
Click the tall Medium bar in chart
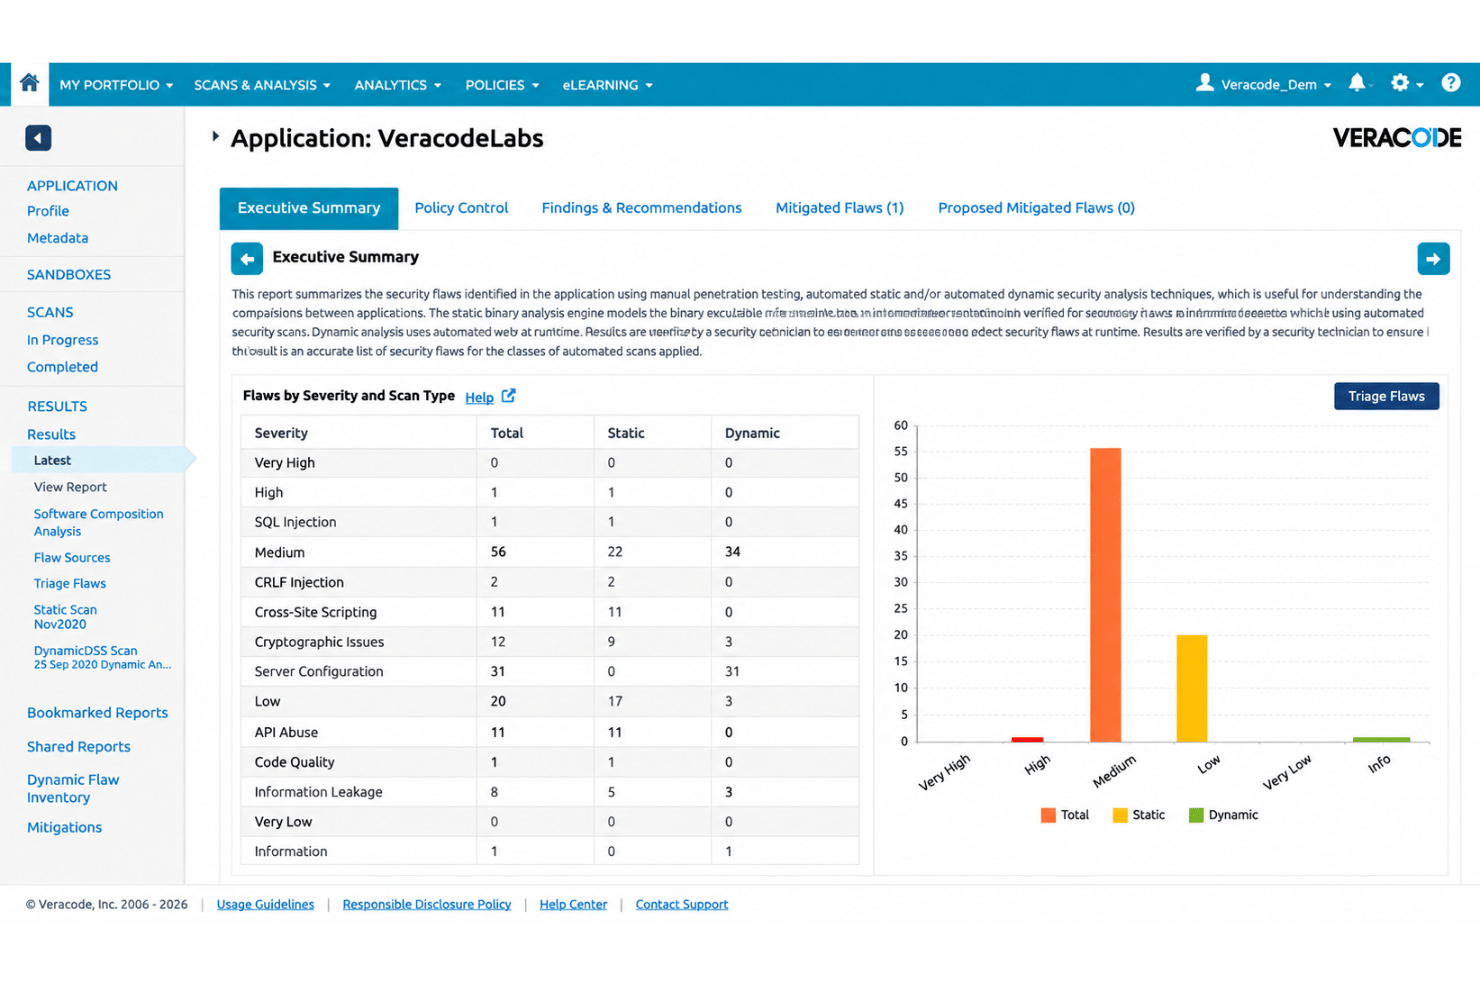(1105, 595)
